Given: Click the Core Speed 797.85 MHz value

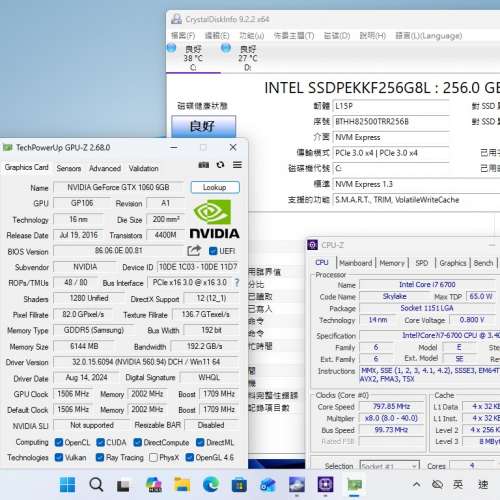Looking at the screenshot, I should pos(392,406).
